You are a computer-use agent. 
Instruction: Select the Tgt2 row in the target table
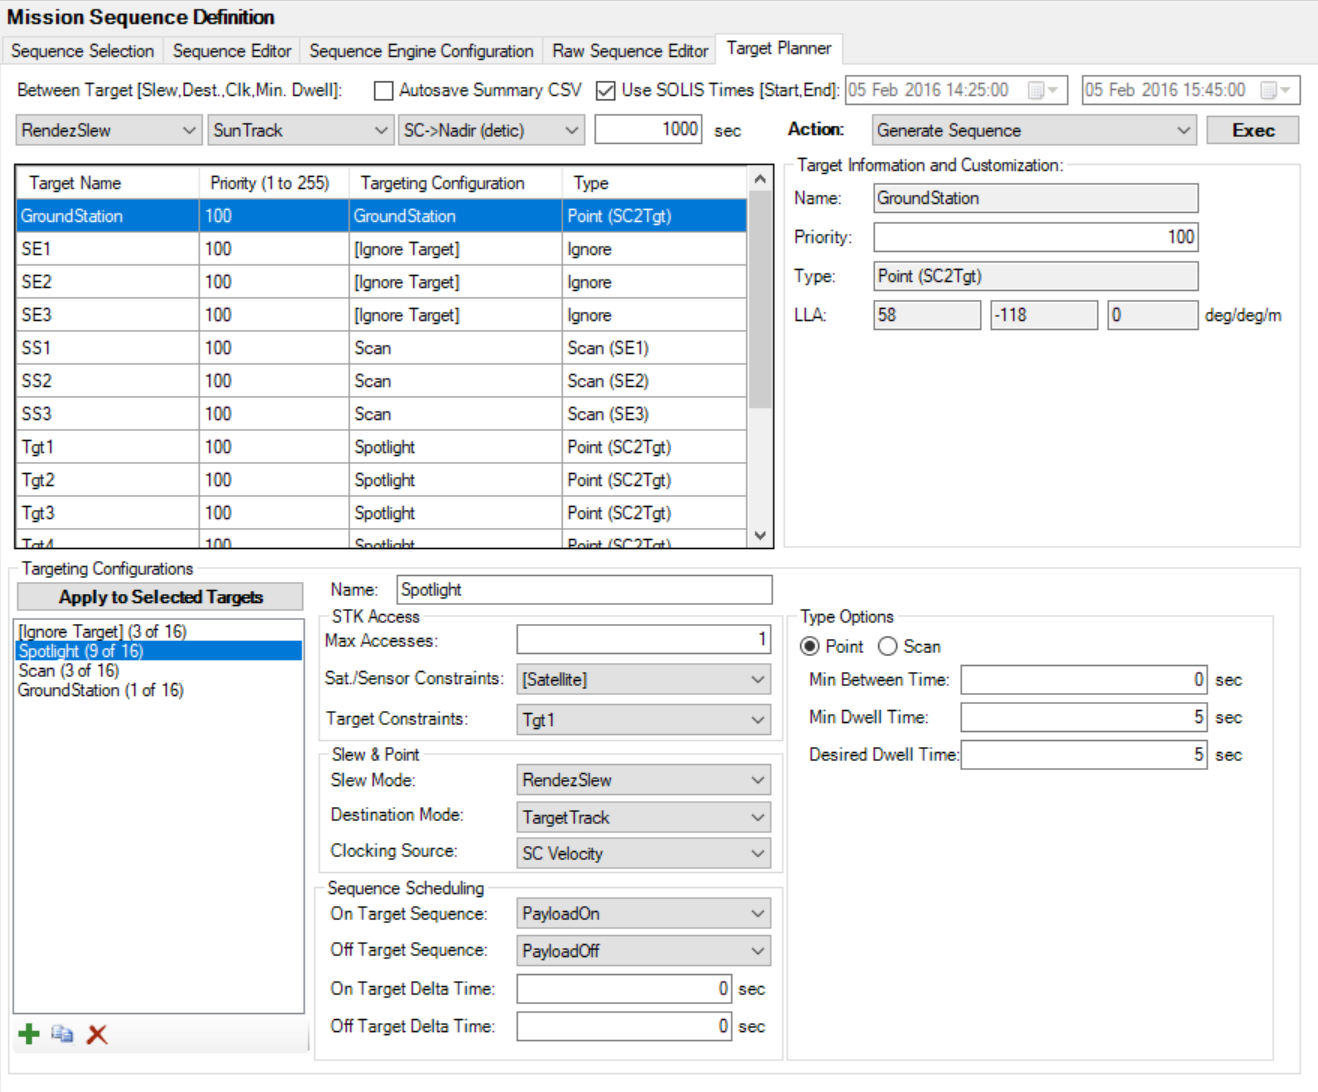coord(200,479)
